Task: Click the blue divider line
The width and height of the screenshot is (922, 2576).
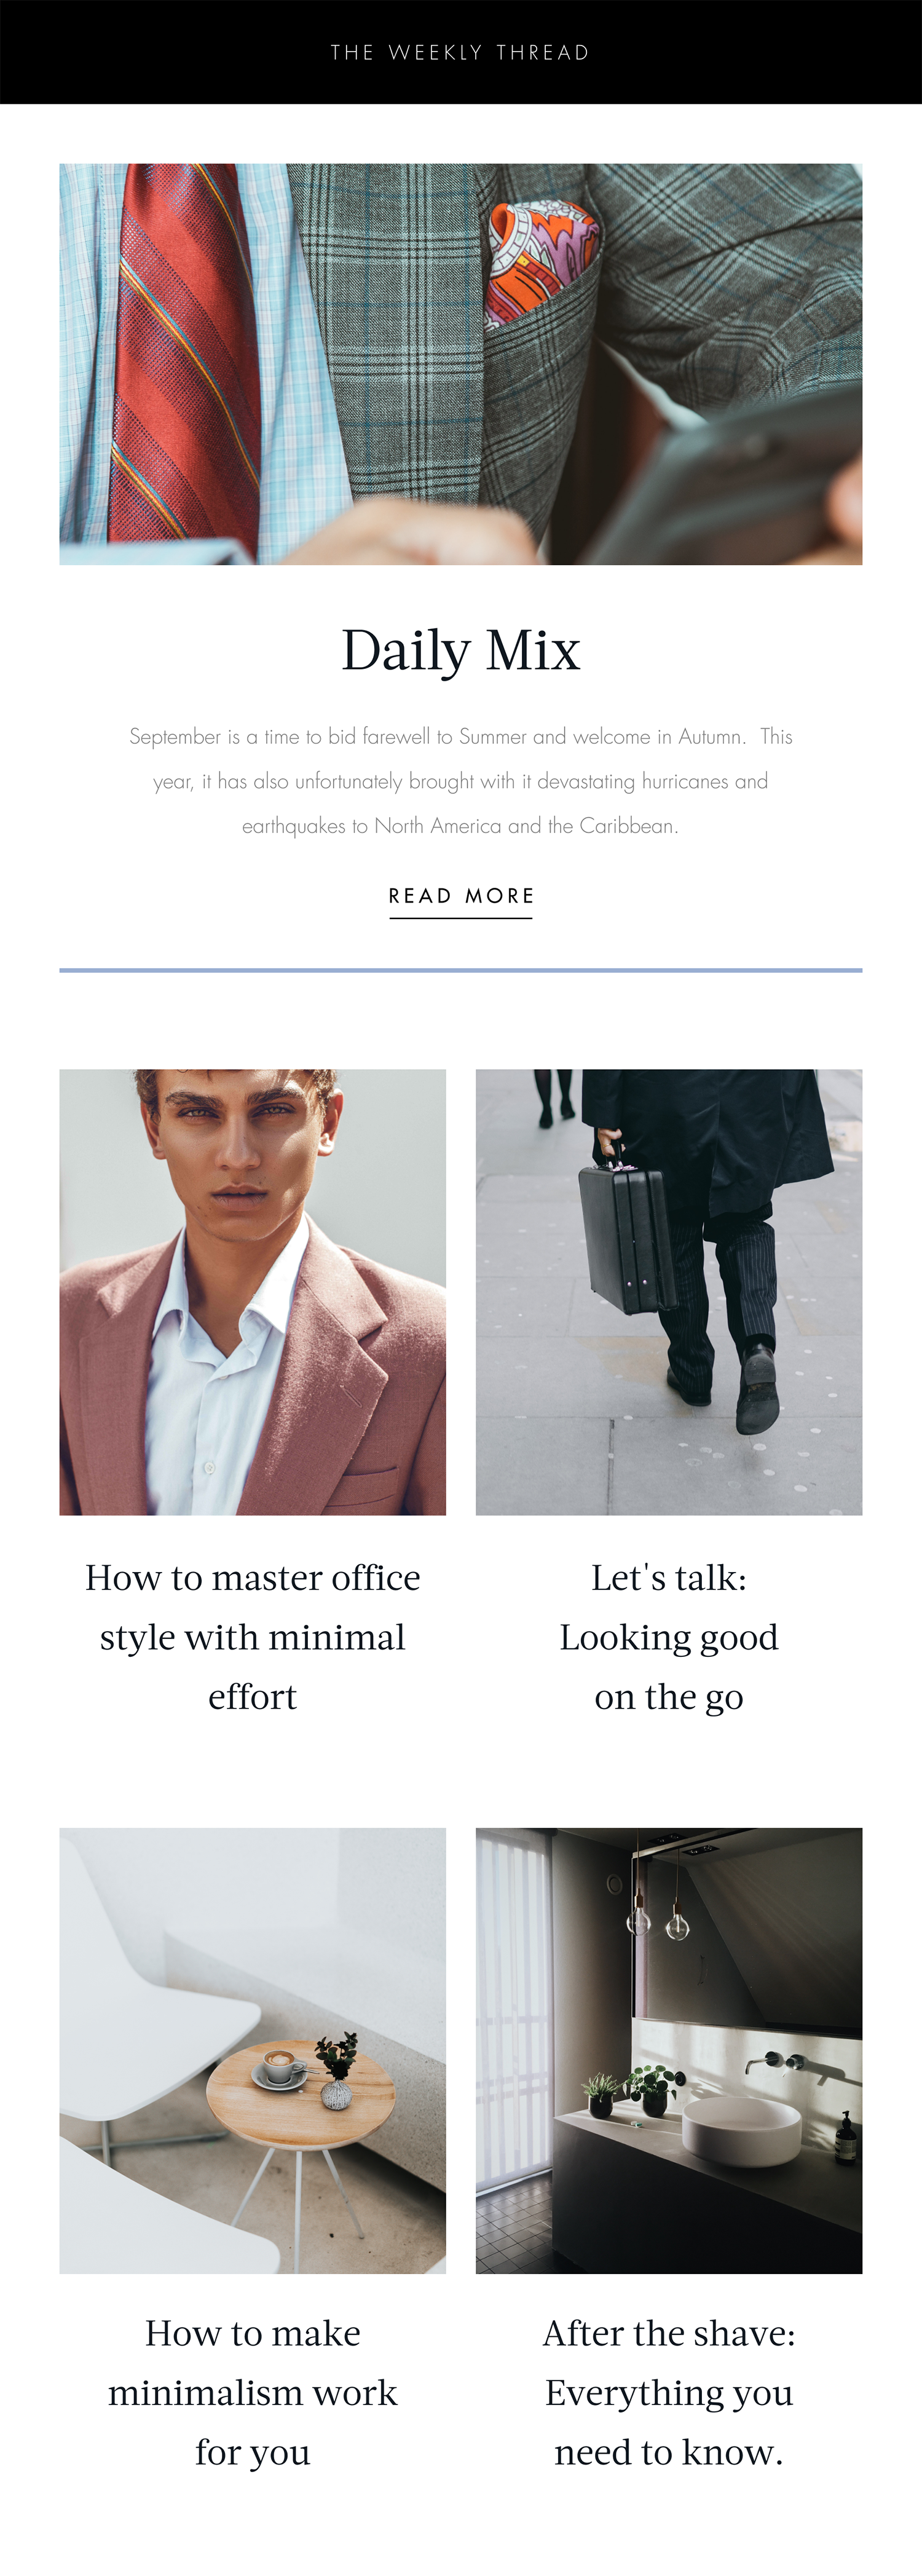Action: tap(460, 970)
